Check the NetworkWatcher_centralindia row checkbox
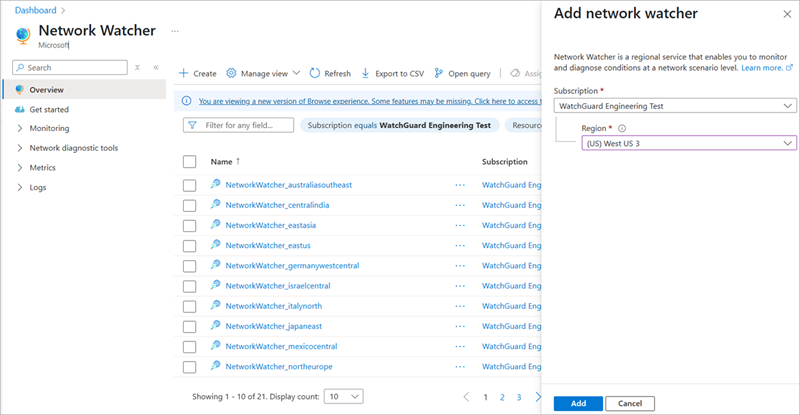This screenshot has height=415, width=800. click(189, 205)
